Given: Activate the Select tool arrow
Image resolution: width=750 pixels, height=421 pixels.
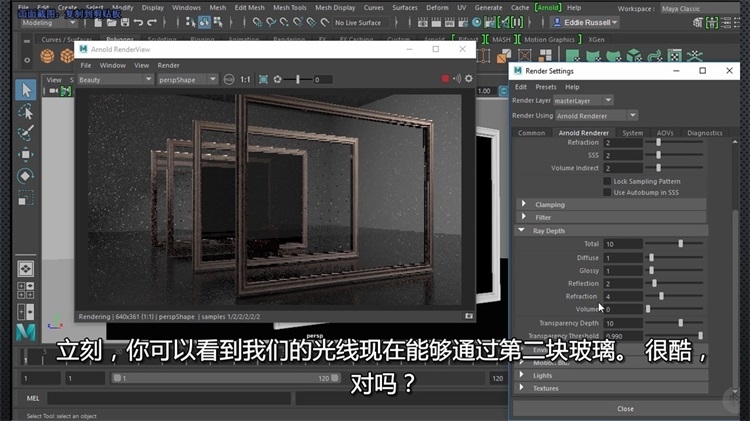Looking at the screenshot, I should click(x=26, y=90).
